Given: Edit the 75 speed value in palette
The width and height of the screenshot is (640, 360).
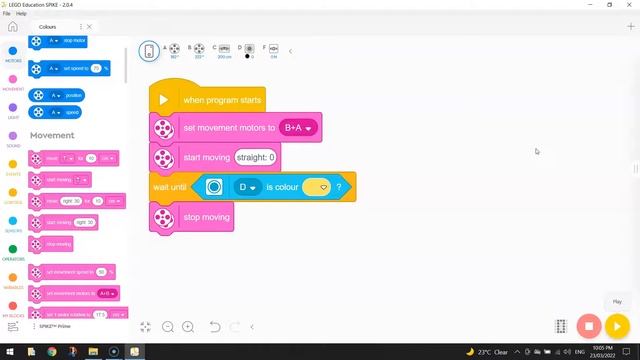Looking at the screenshot, I should pyautogui.click(x=96, y=69).
